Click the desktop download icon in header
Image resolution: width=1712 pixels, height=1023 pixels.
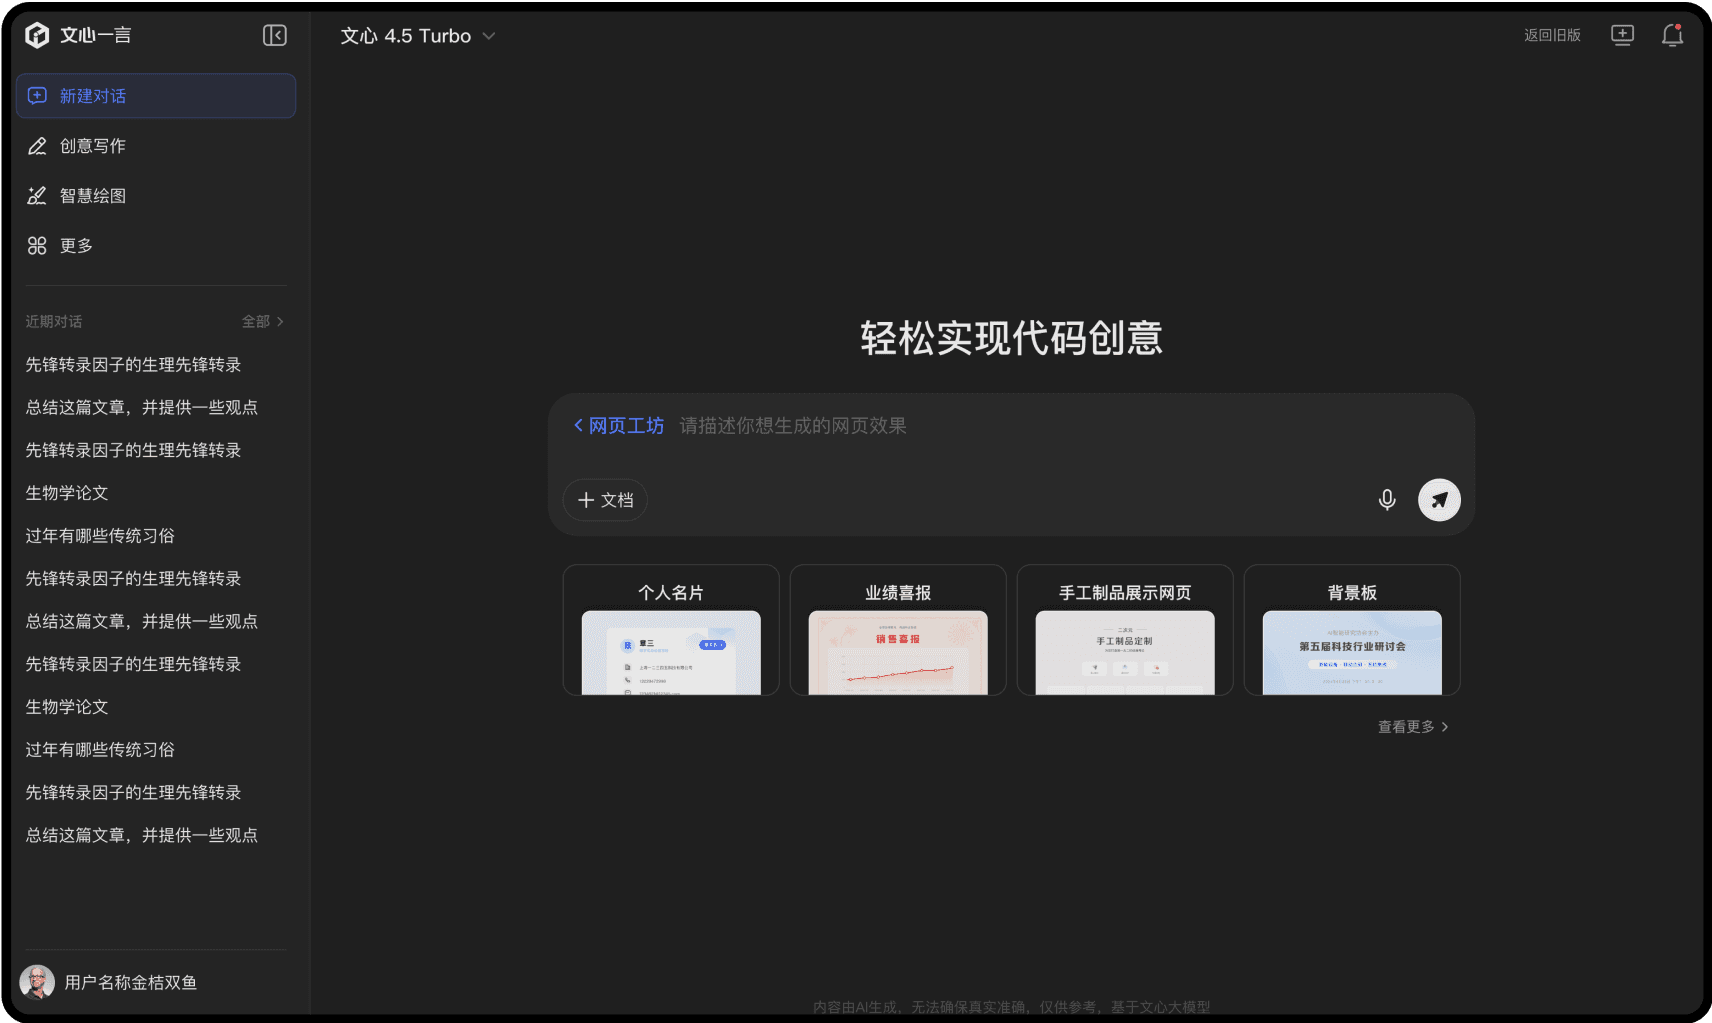pos(1622,35)
